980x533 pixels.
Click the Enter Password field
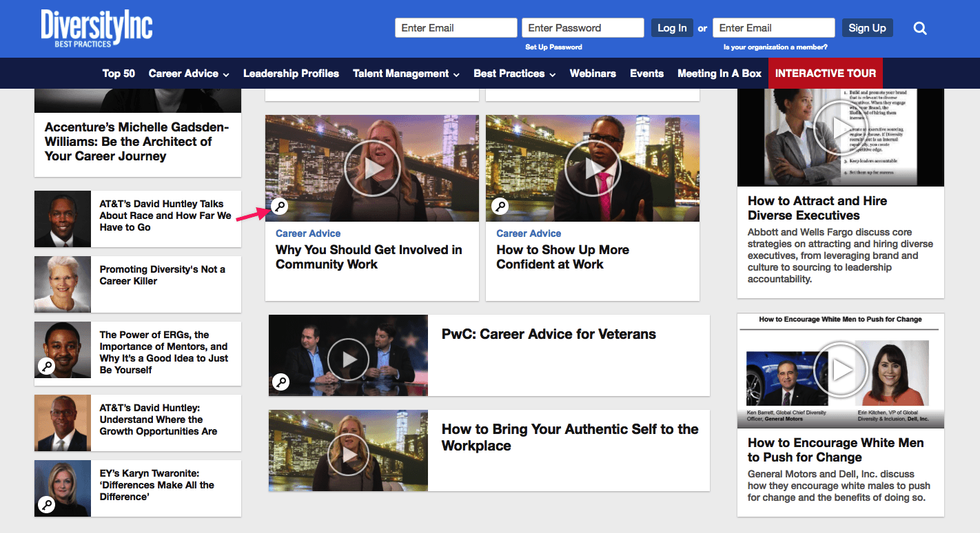pyautogui.click(x=583, y=28)
